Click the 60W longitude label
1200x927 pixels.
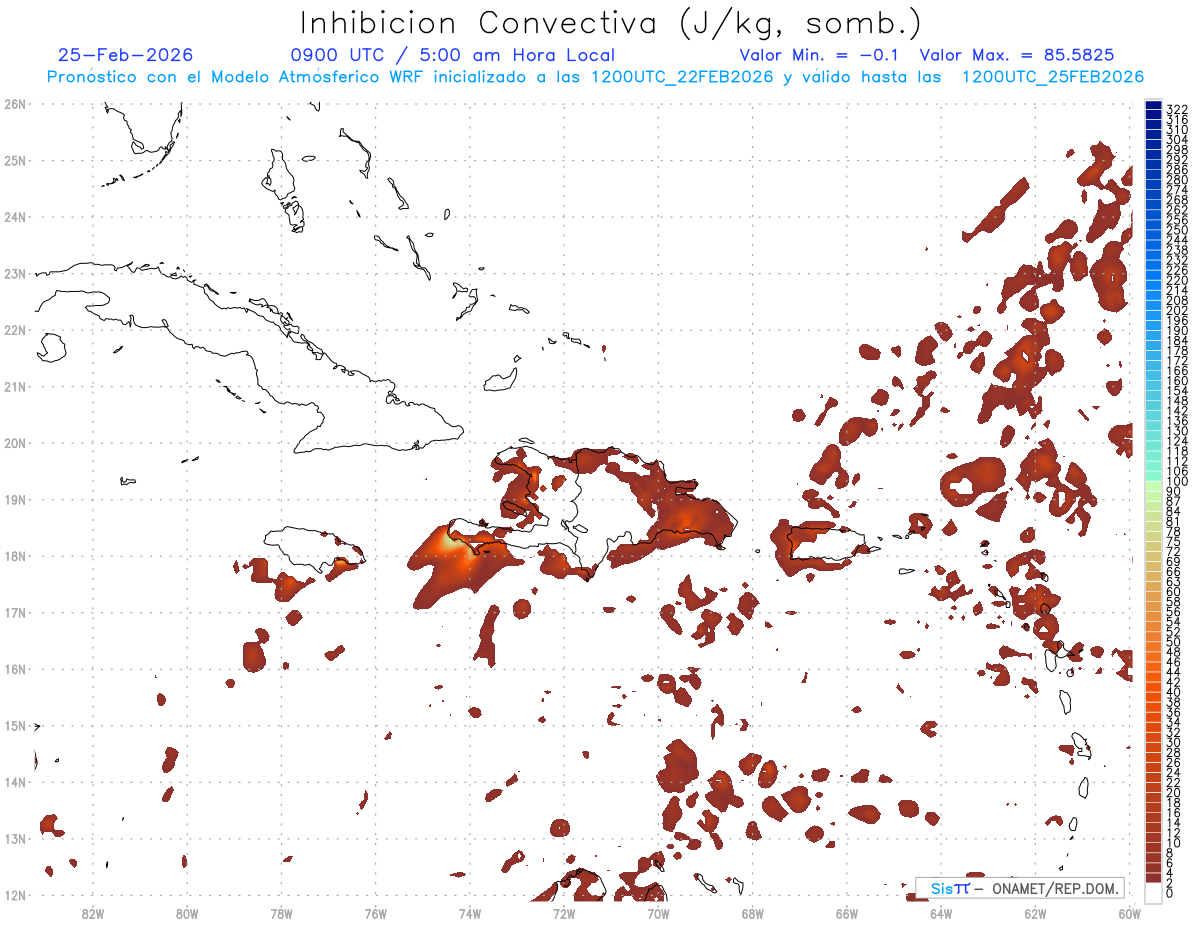click(1130, 912)
